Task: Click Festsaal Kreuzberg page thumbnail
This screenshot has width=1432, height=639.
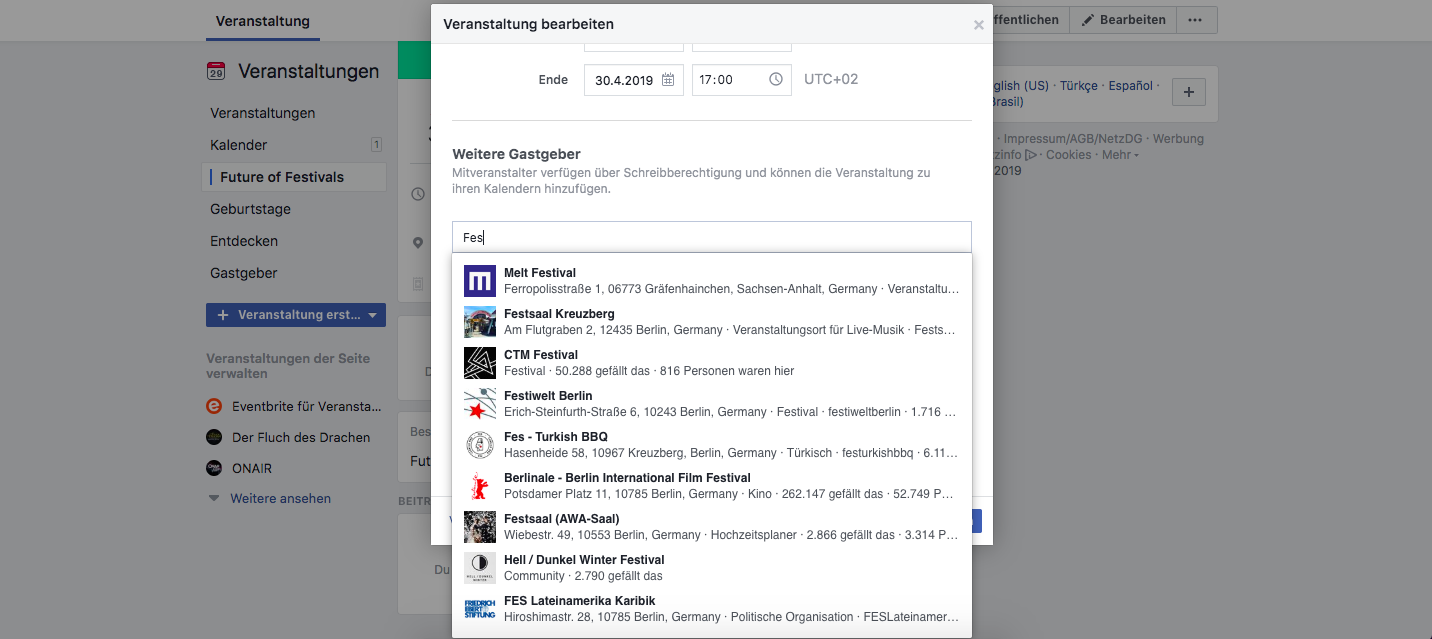Action: coord(480,322)
